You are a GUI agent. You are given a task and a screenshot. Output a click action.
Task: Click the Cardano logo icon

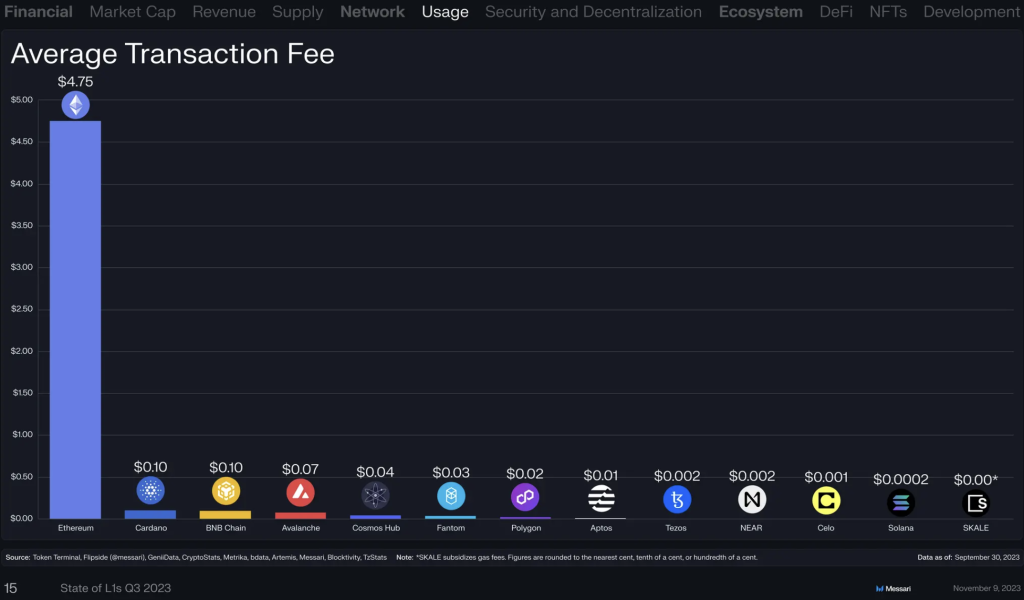(x=150, y=491)
